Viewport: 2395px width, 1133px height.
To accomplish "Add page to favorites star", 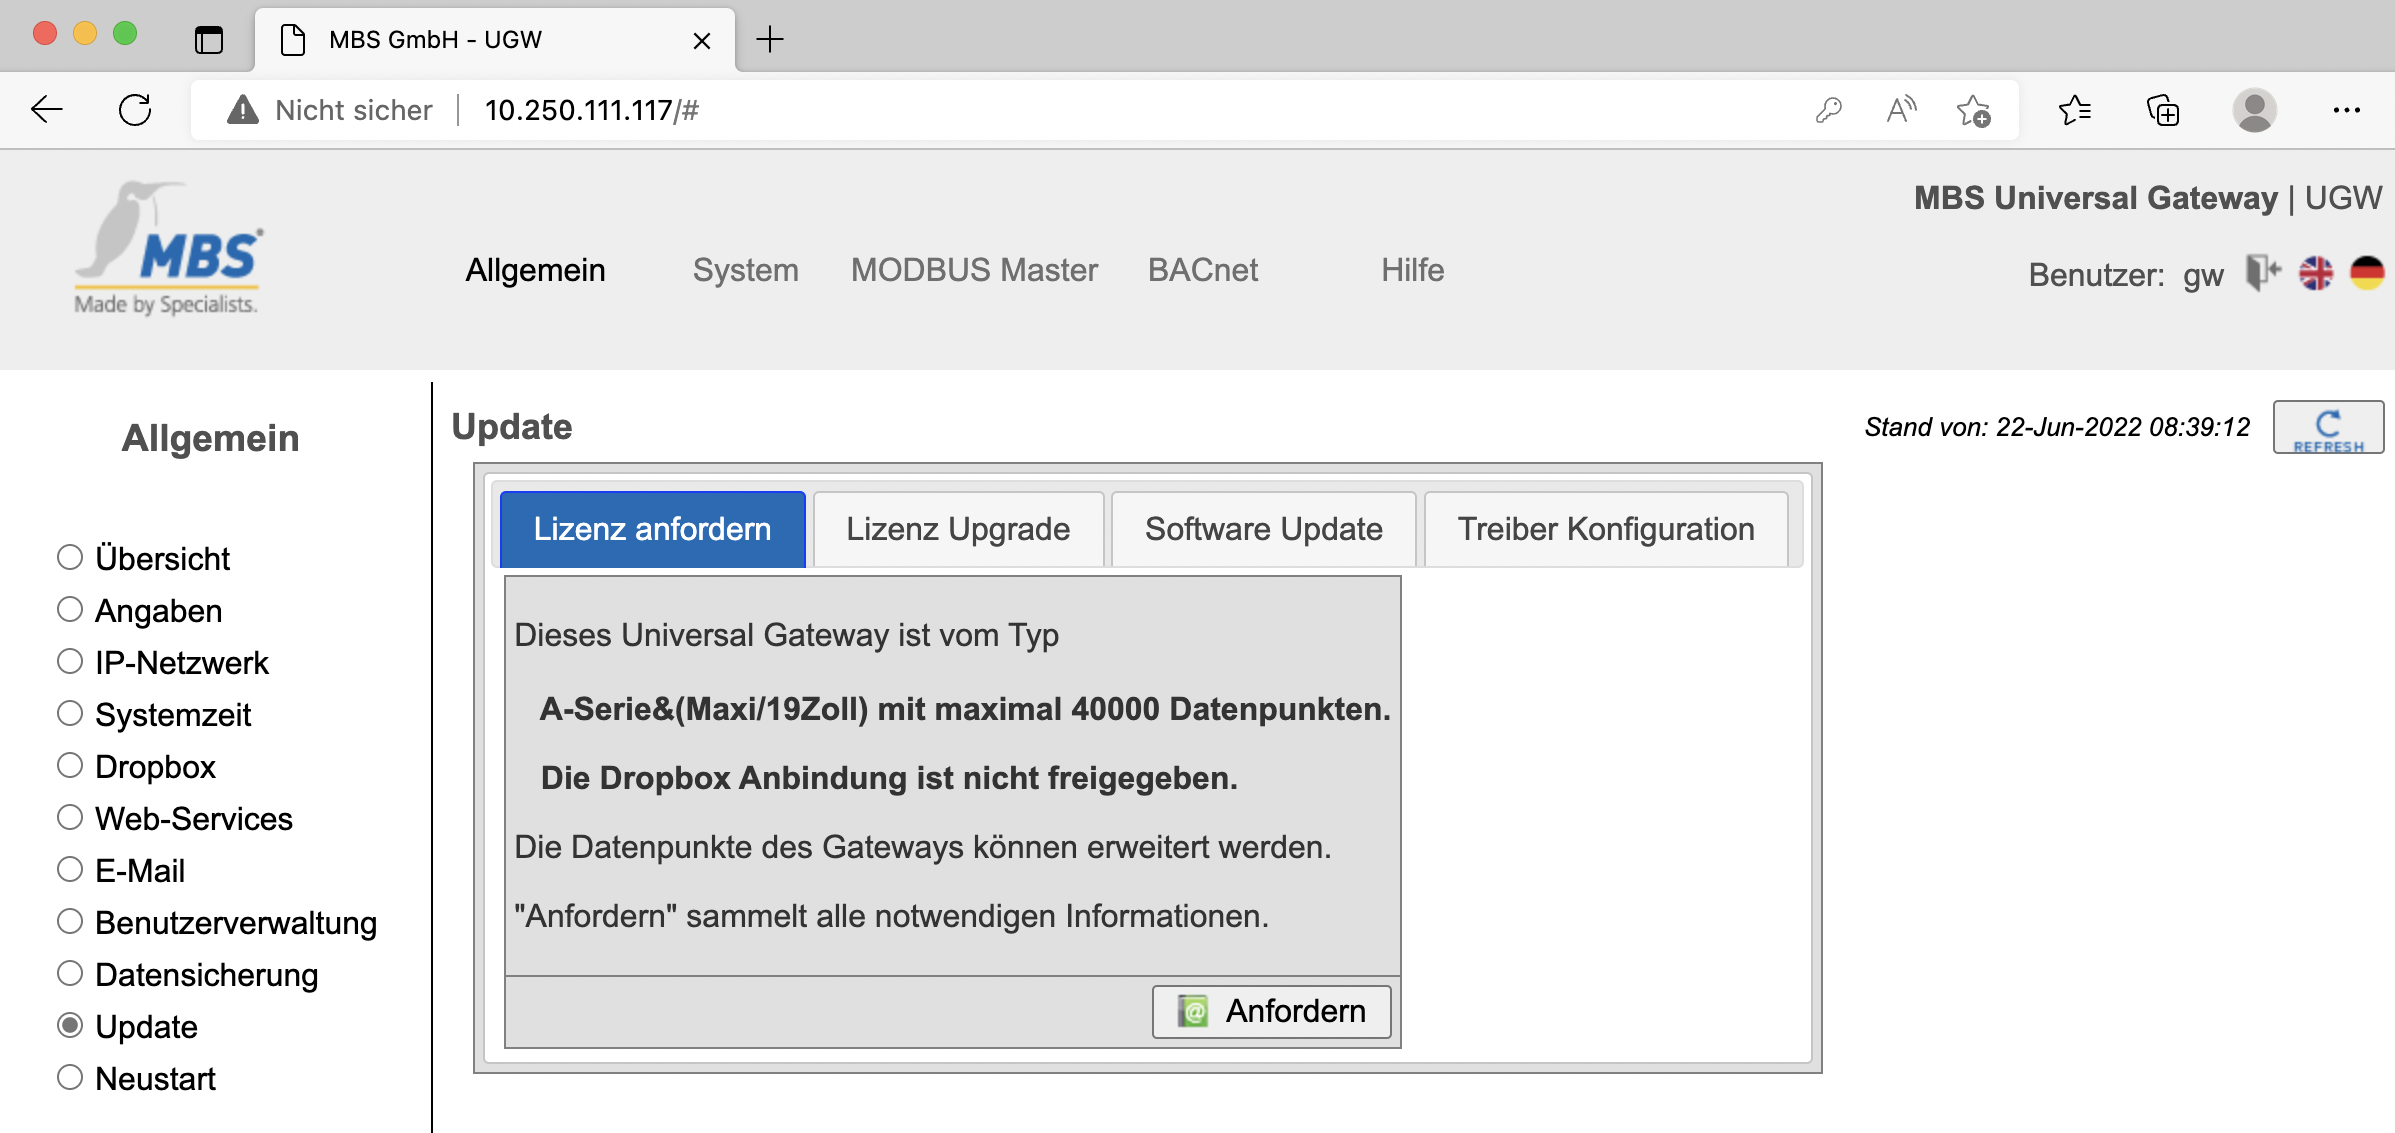I will (x=1973, y=110).
